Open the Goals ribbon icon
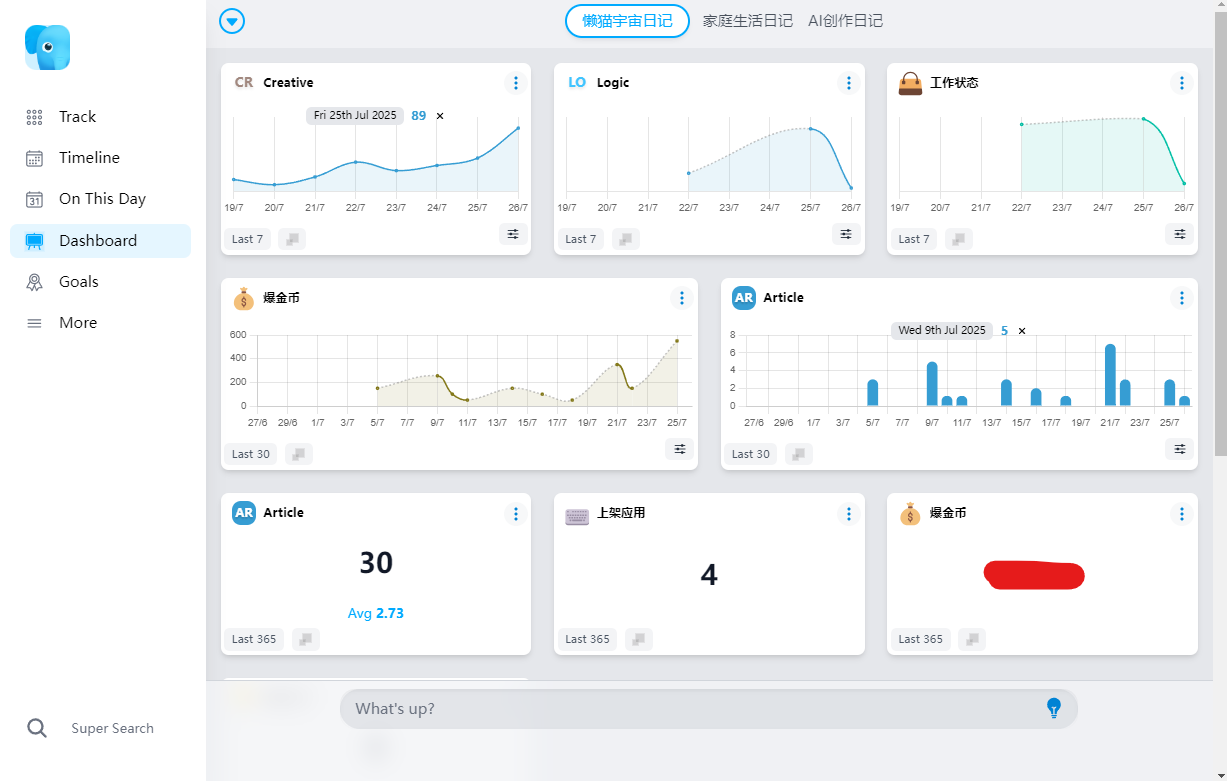This screenshot has width=1227, height=781. click(34, 282)
